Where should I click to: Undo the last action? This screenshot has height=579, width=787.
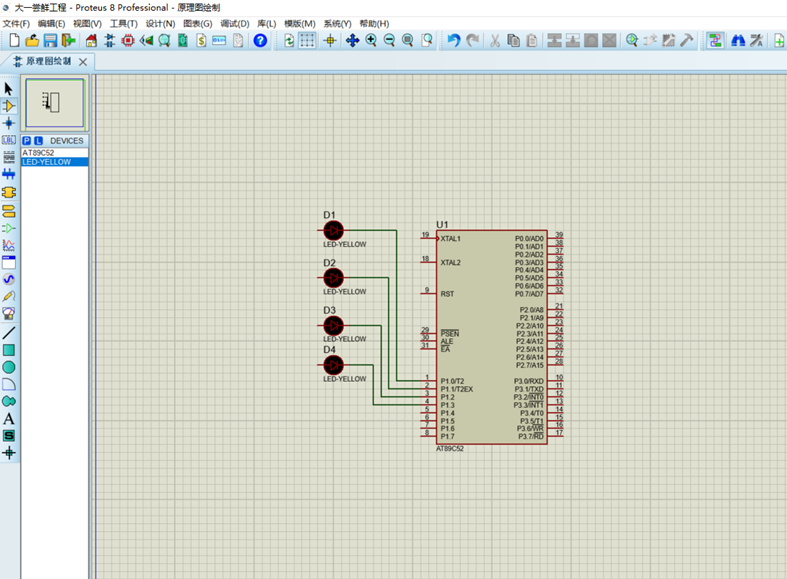454,40
